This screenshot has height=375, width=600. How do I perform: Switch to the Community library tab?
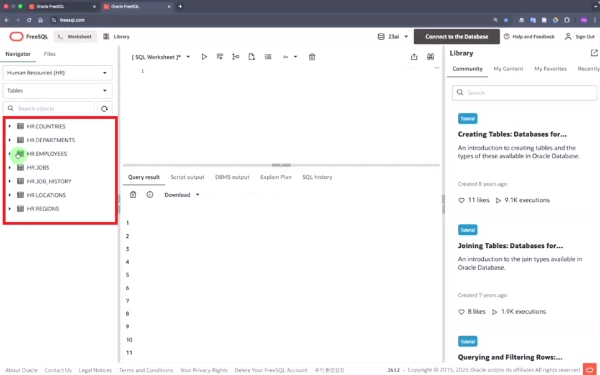(x=467, y=69)
